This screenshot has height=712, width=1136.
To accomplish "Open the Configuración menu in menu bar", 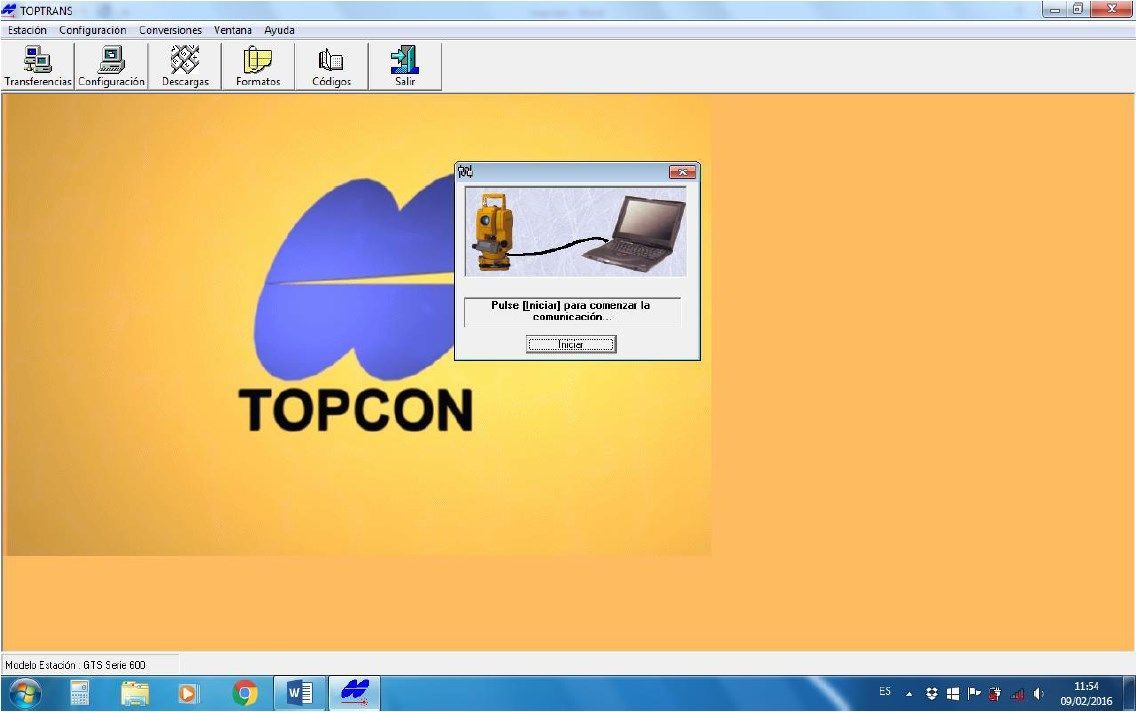I will 93,30.
